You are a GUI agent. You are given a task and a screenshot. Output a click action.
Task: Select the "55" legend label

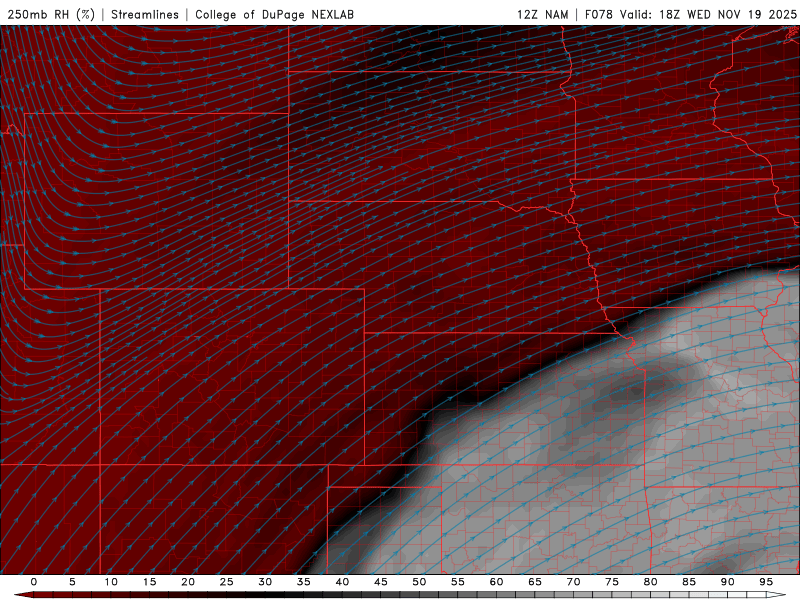click(458, 582)
